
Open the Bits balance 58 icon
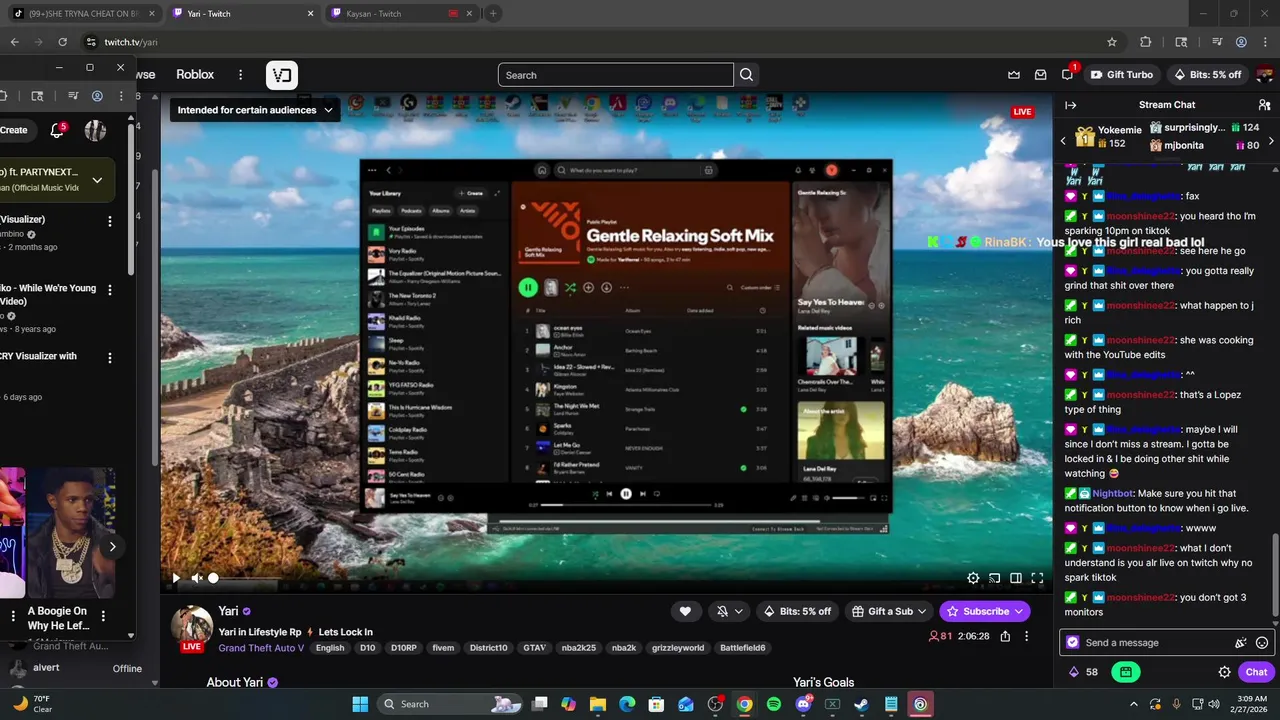coord(1083,672)
